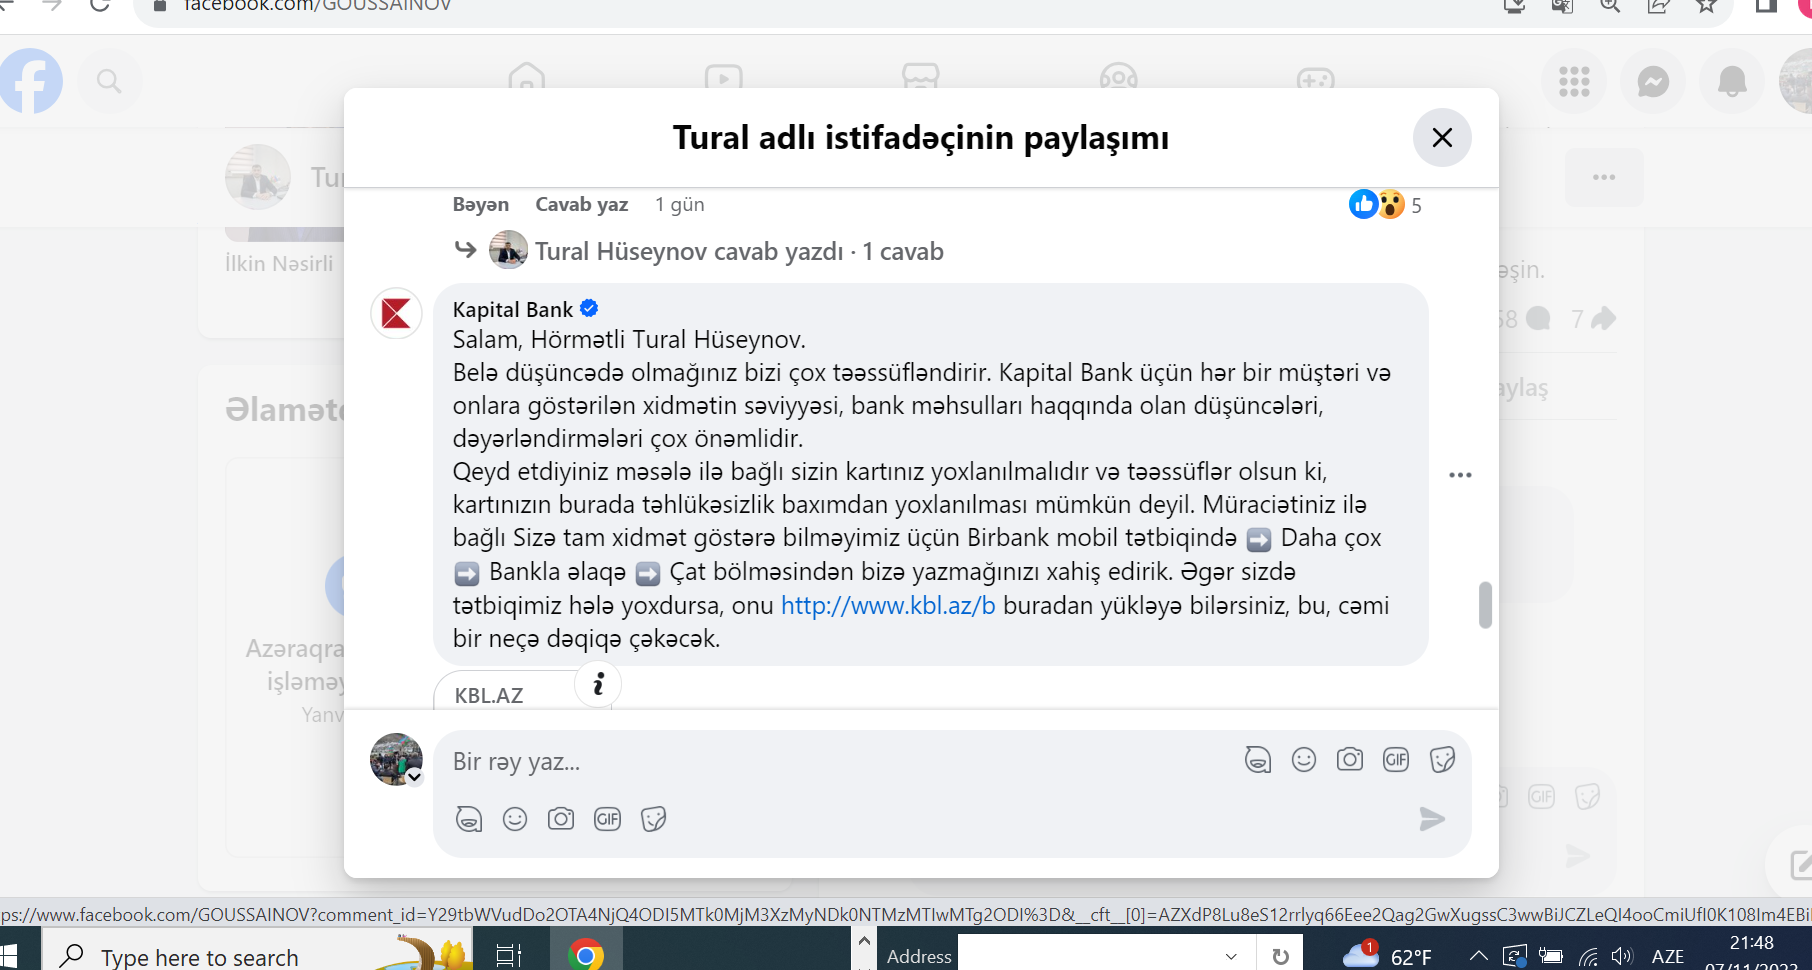The height and width of the screenshot is (970, 1812).
Task: Click the bottom-row emoji smiley icon
Action: coord(515,819)
